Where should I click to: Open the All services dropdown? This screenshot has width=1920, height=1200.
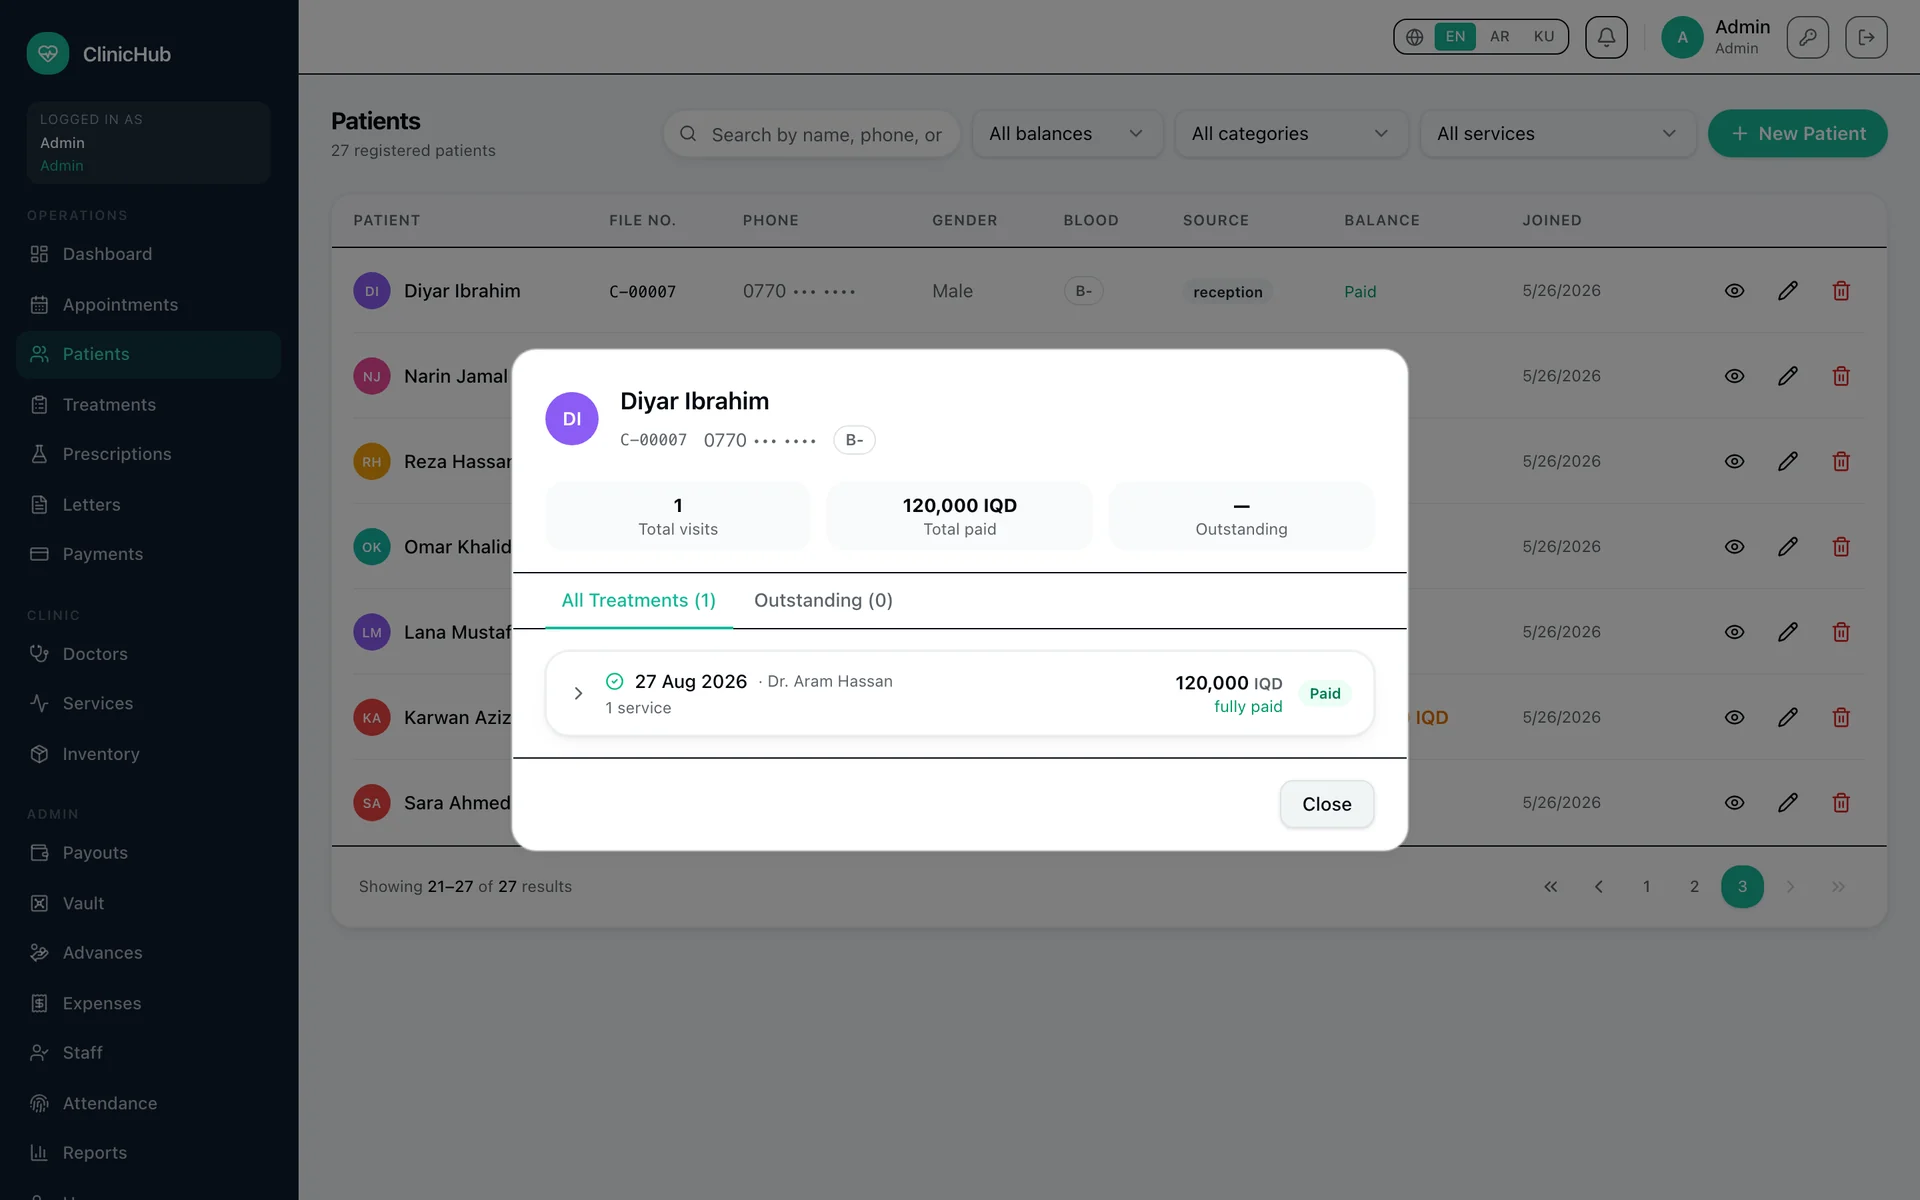pyautogui.click(x=1558, y=133)
